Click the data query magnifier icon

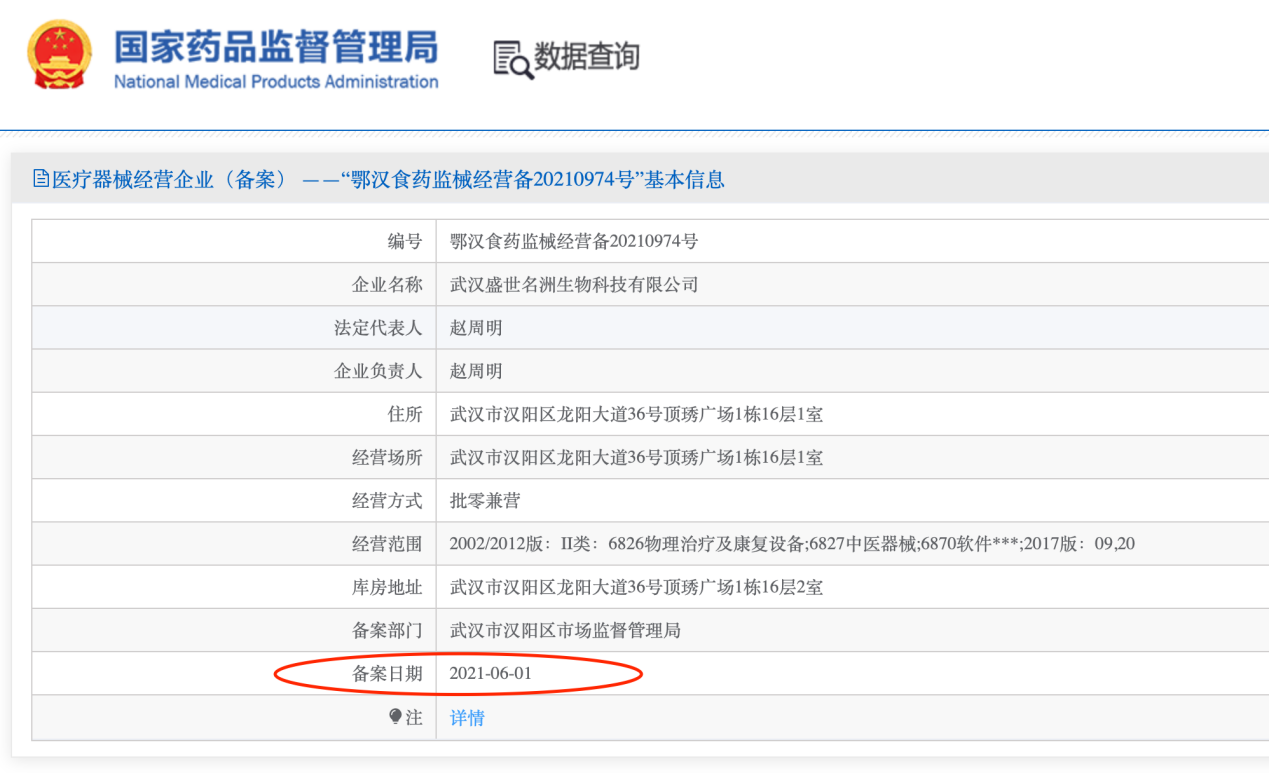point(513,59)
